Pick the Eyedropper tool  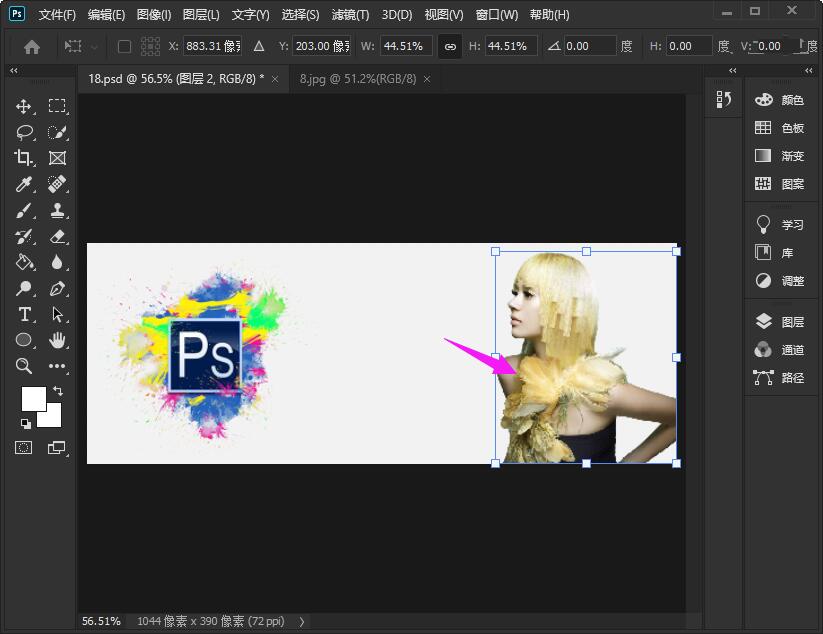tap(24, 184)
